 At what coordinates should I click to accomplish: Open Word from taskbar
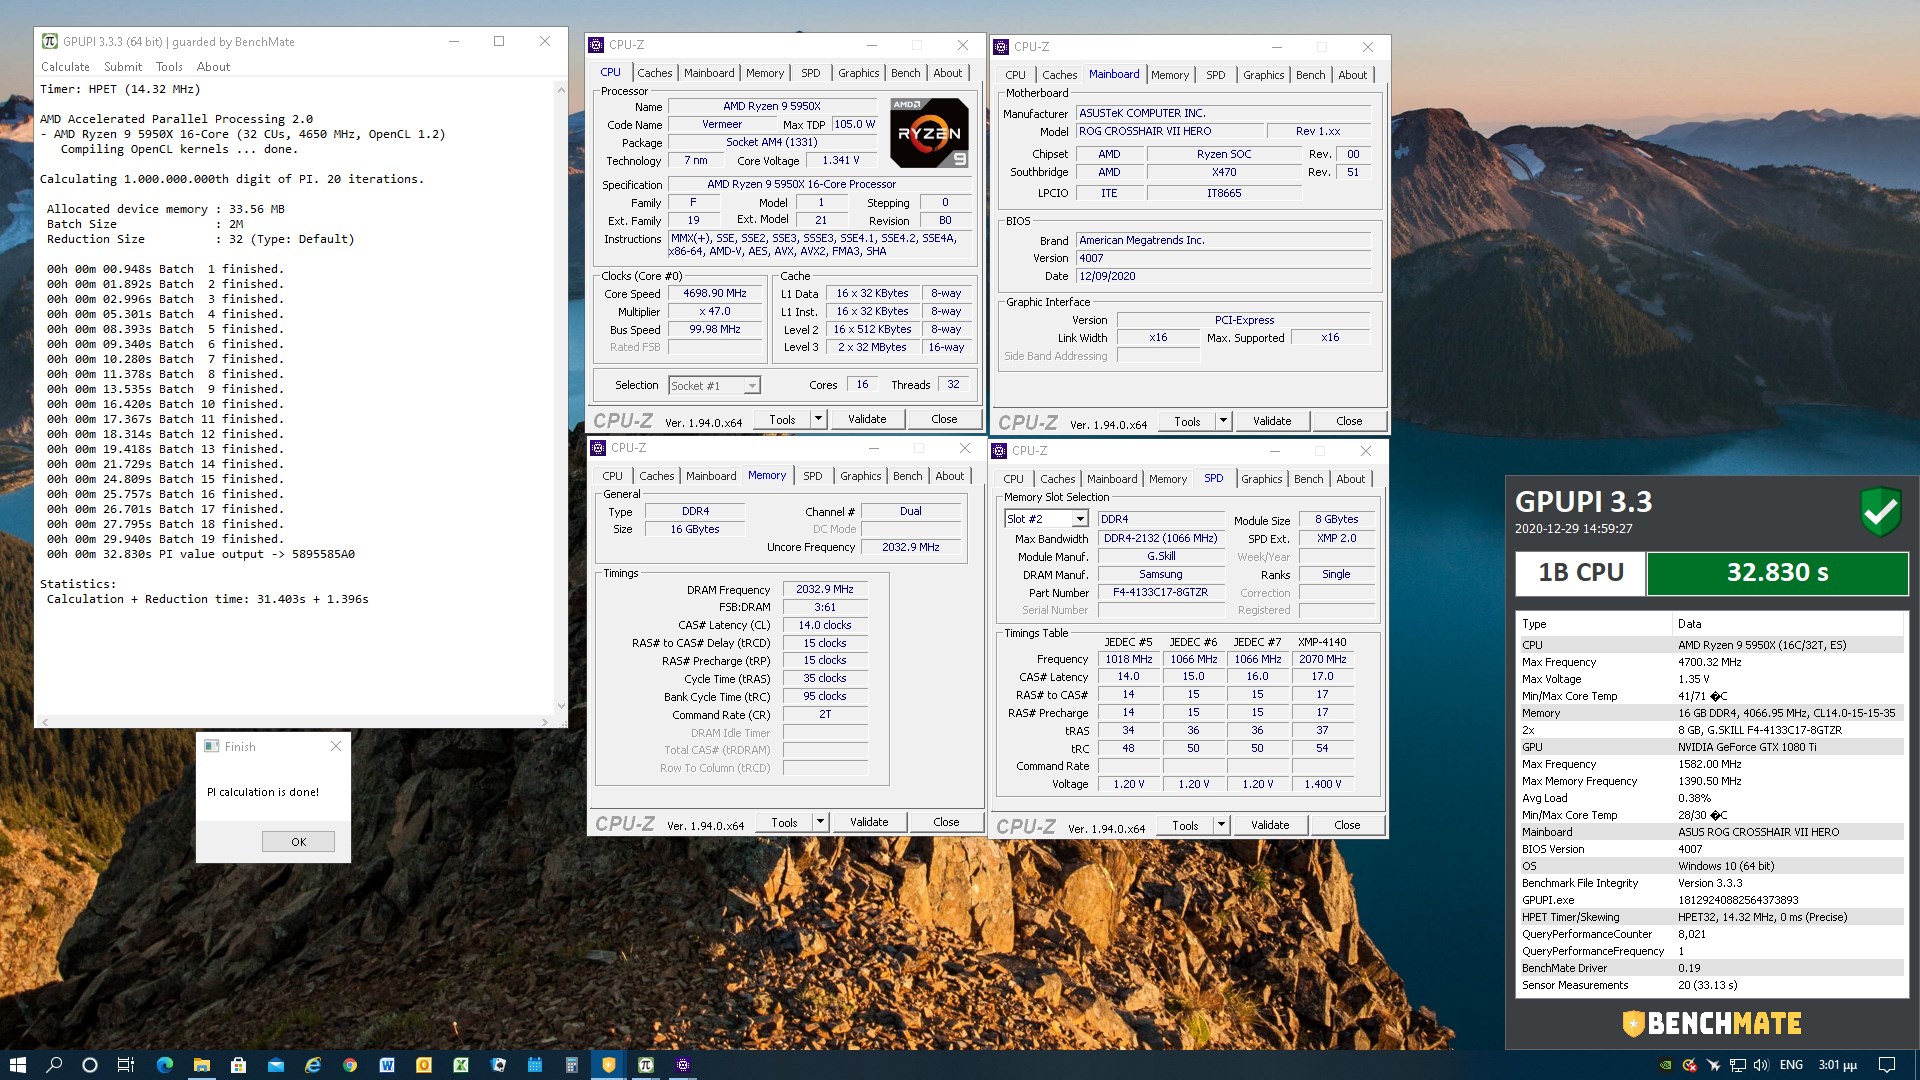point(387,1065)
